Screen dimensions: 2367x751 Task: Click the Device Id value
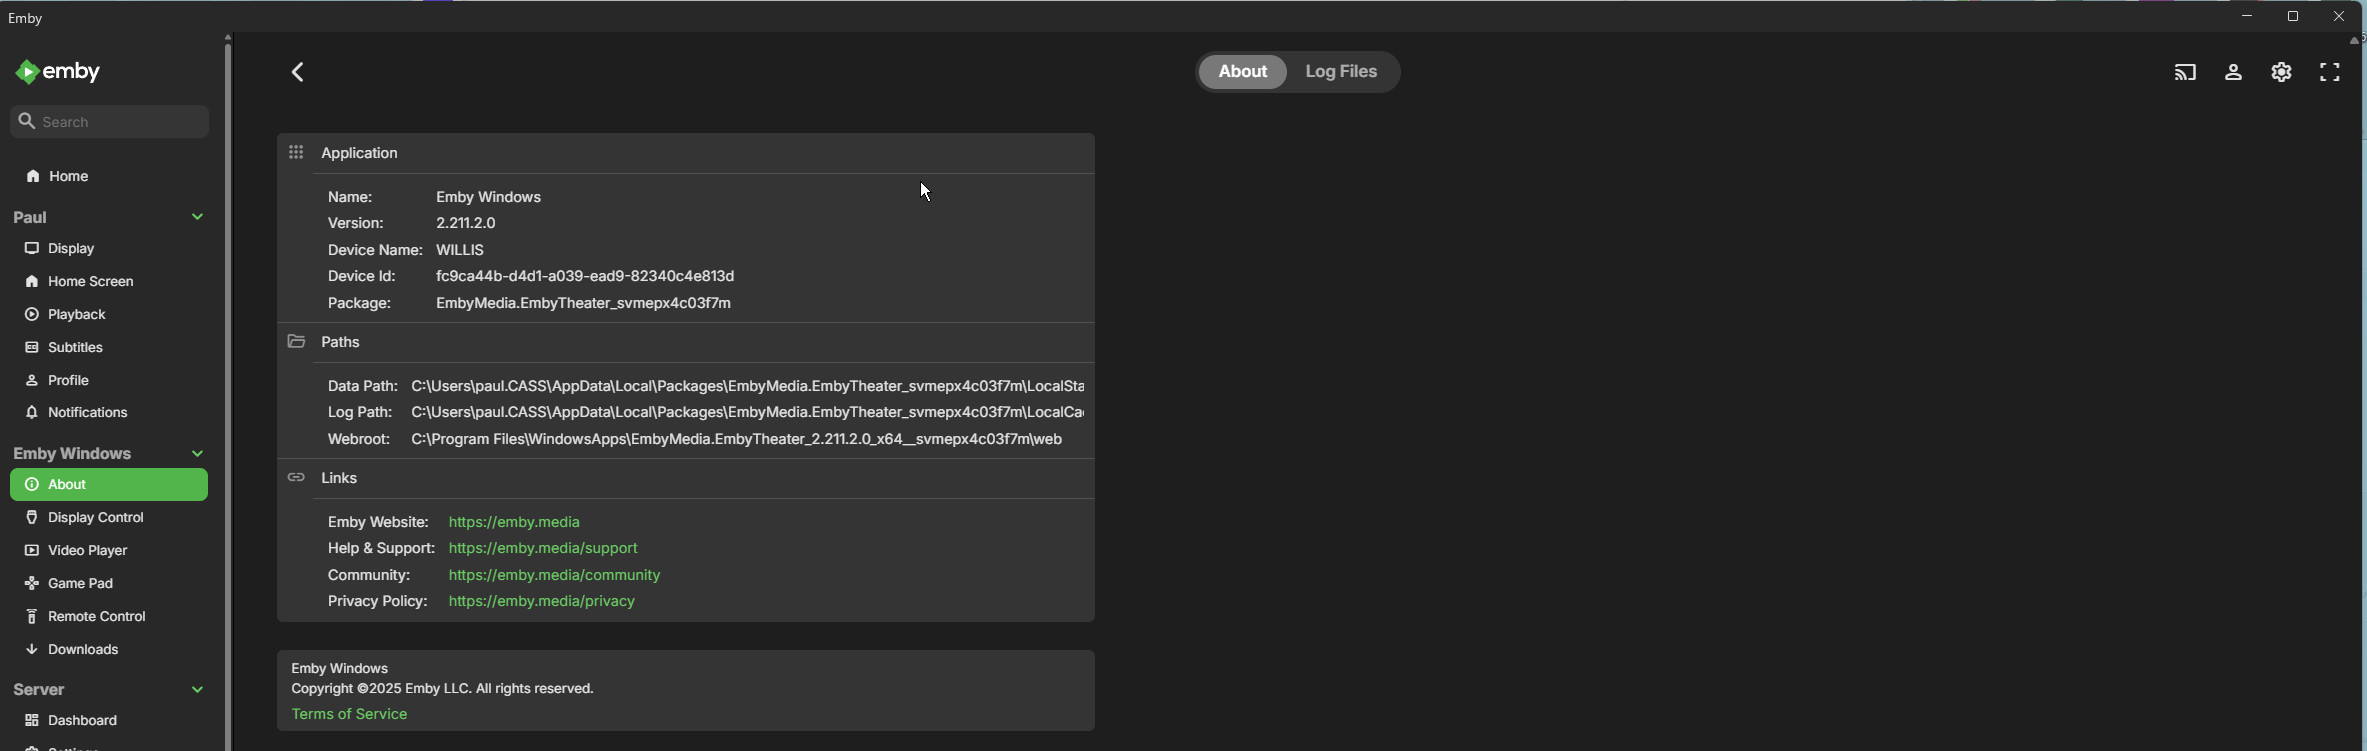click(x=585, y=276)
